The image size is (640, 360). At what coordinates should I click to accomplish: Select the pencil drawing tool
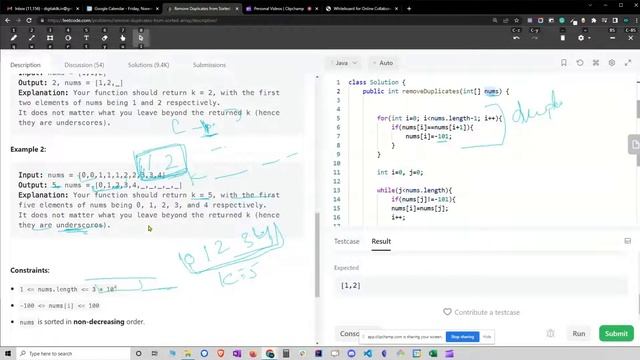(13, 38)
